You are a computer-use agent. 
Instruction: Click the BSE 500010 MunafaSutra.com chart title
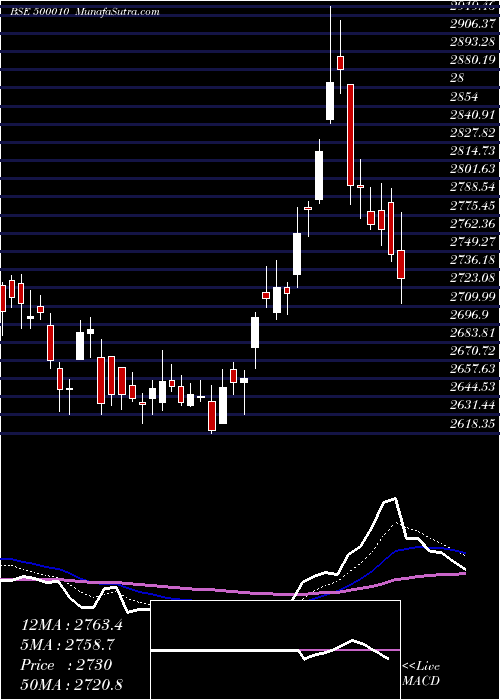[85, 12]
